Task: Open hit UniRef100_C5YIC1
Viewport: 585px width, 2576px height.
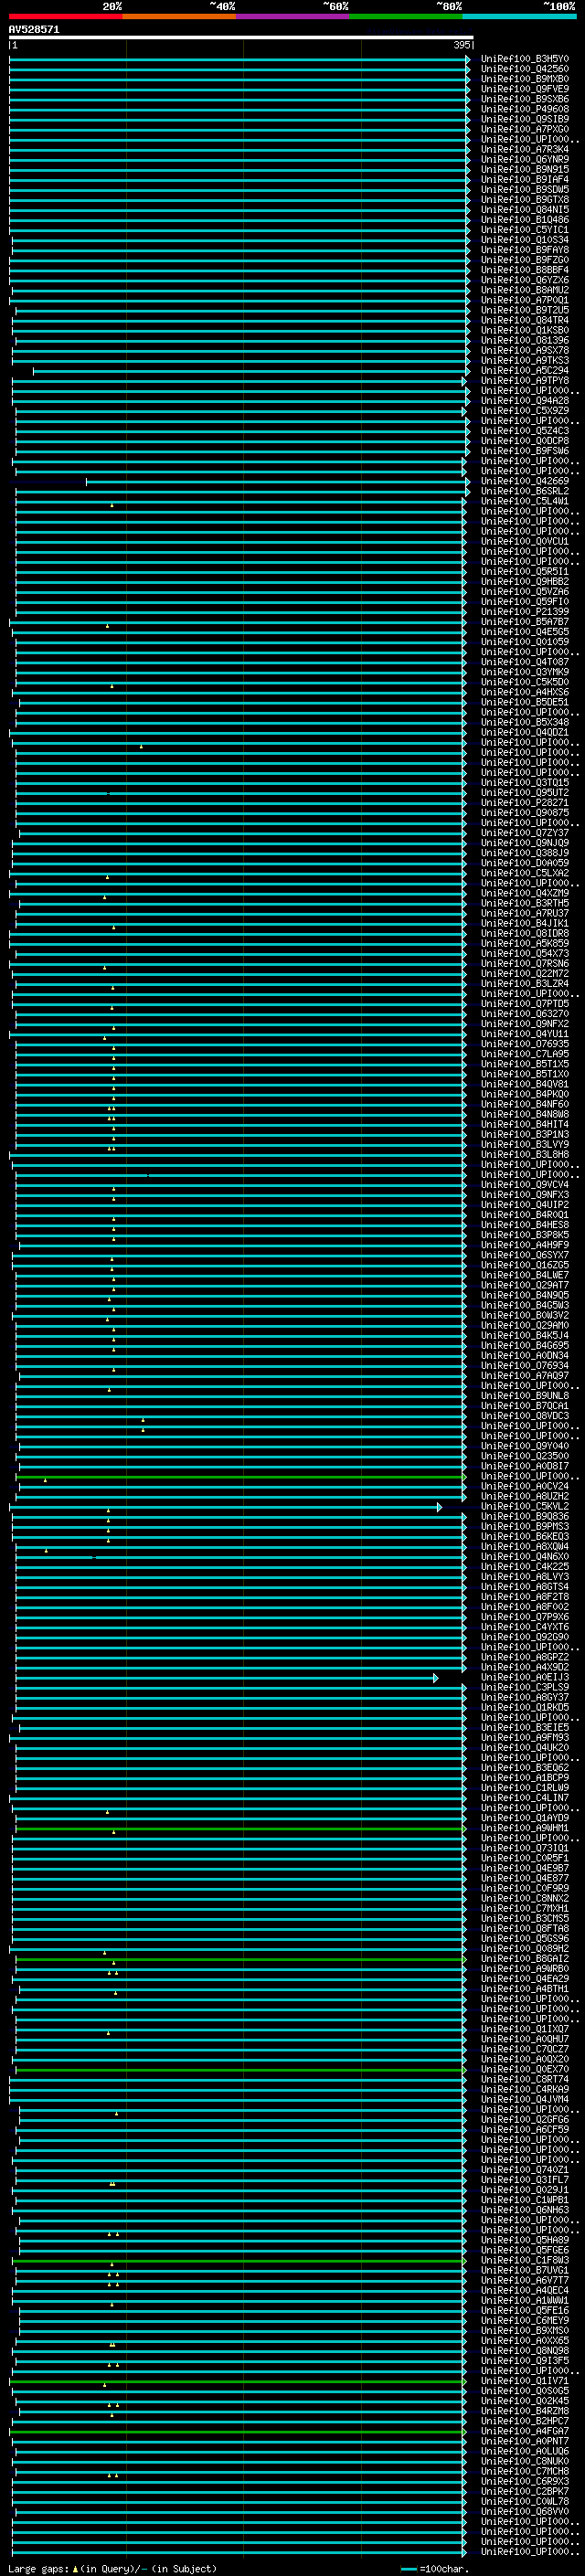Action: click(525, 230)
